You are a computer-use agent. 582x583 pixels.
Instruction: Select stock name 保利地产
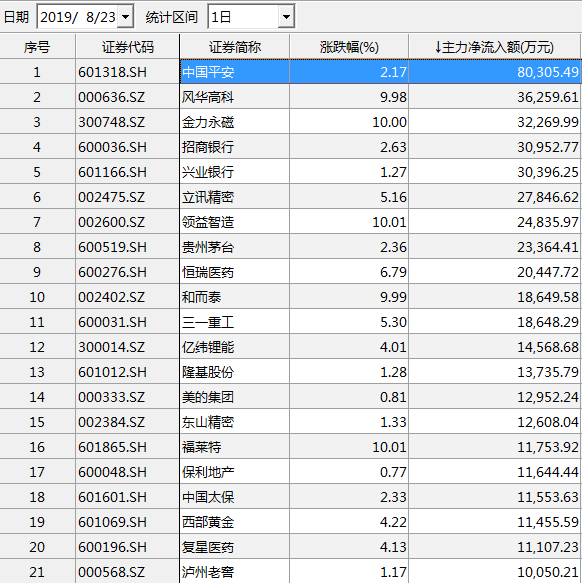point(208,472)
